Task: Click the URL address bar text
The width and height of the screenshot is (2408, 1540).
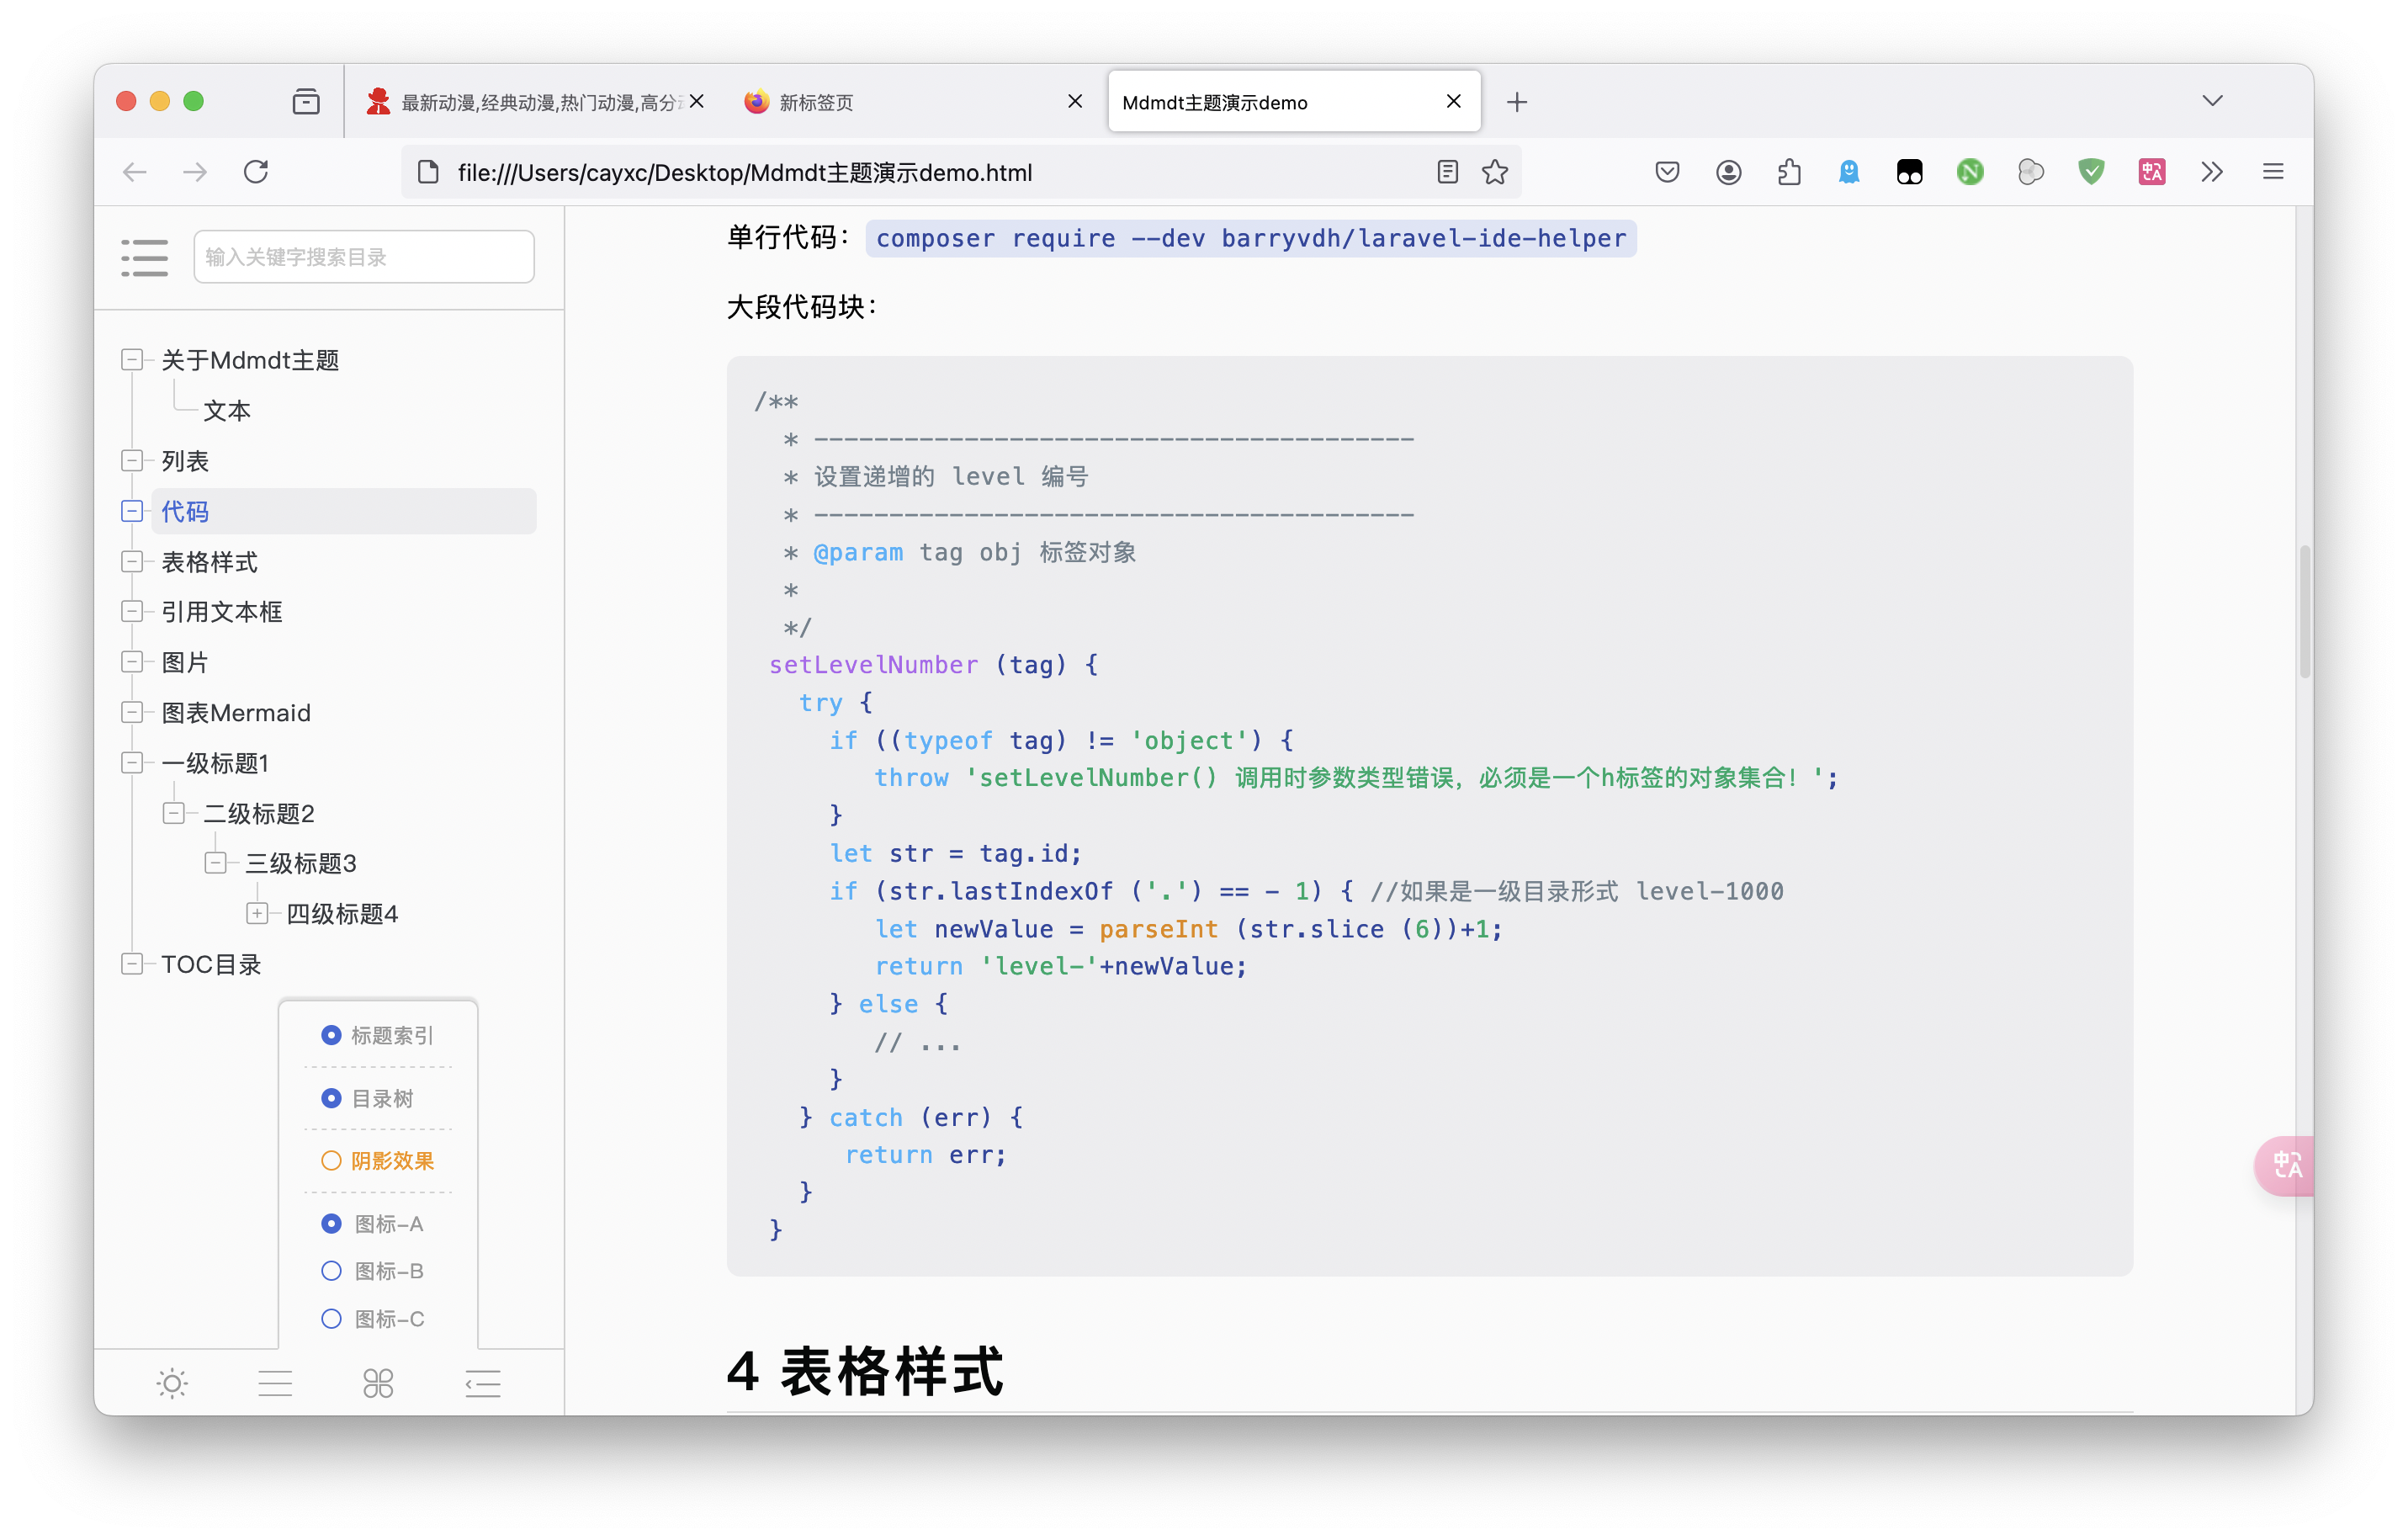Action: (x=744, y=173)
